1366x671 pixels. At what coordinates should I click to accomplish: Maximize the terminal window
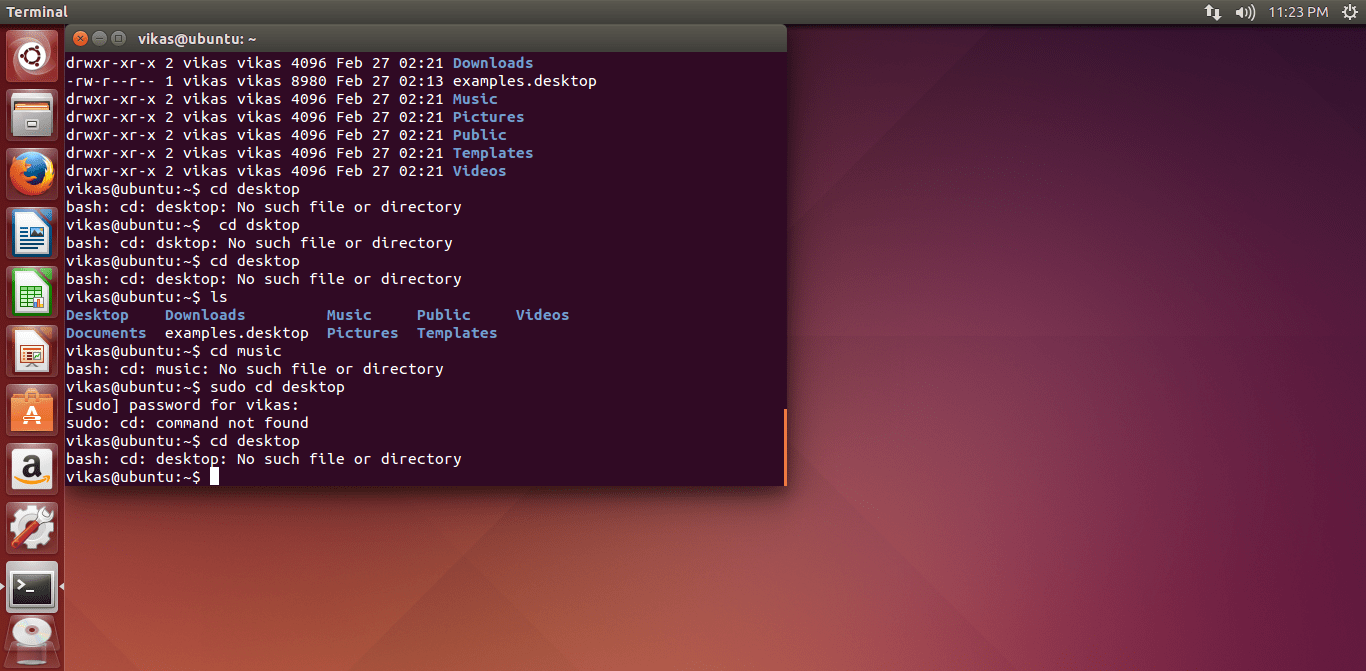coord(117,38)
